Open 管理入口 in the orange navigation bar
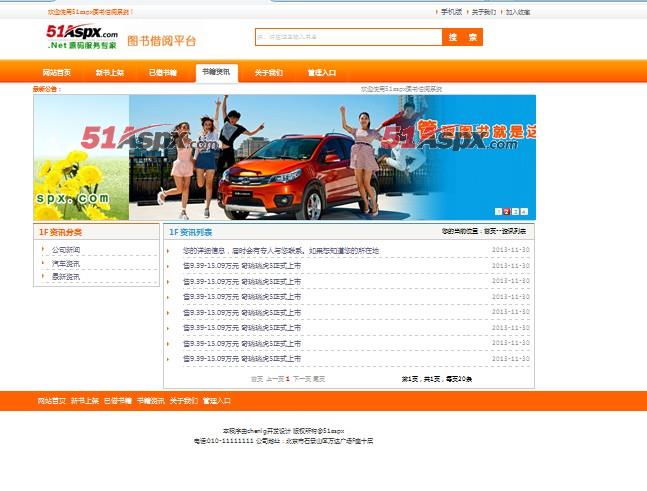 coord(322,73)
